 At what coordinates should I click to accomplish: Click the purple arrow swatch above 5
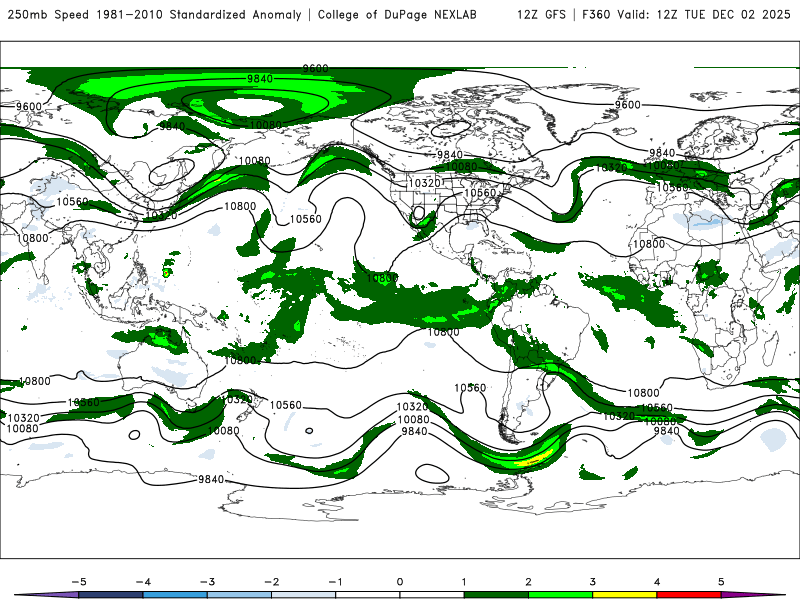tap(747, 595)
